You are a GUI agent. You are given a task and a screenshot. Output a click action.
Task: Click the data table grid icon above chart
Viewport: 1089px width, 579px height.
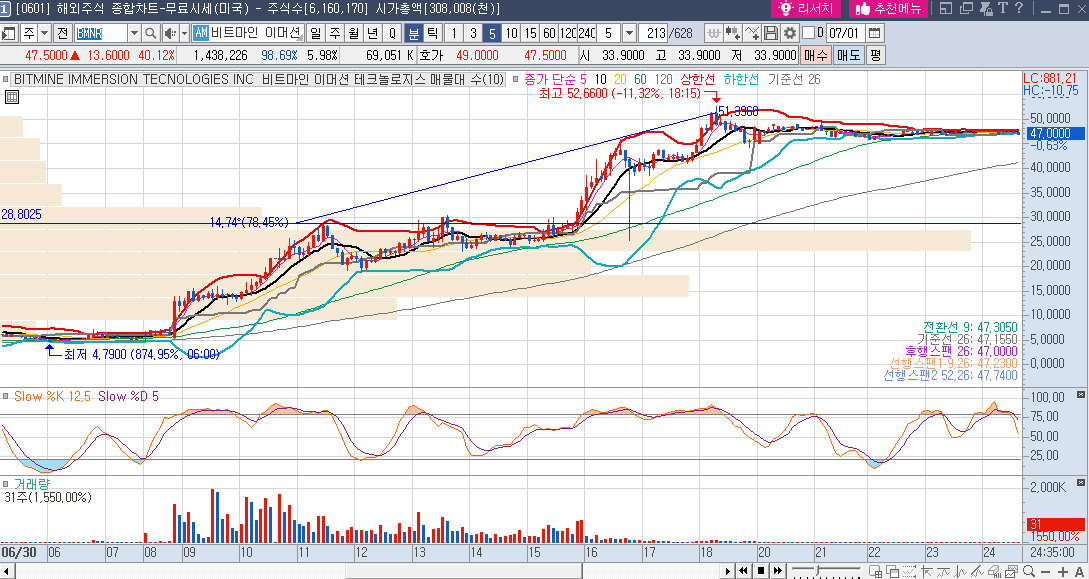(x=12, y=97)
